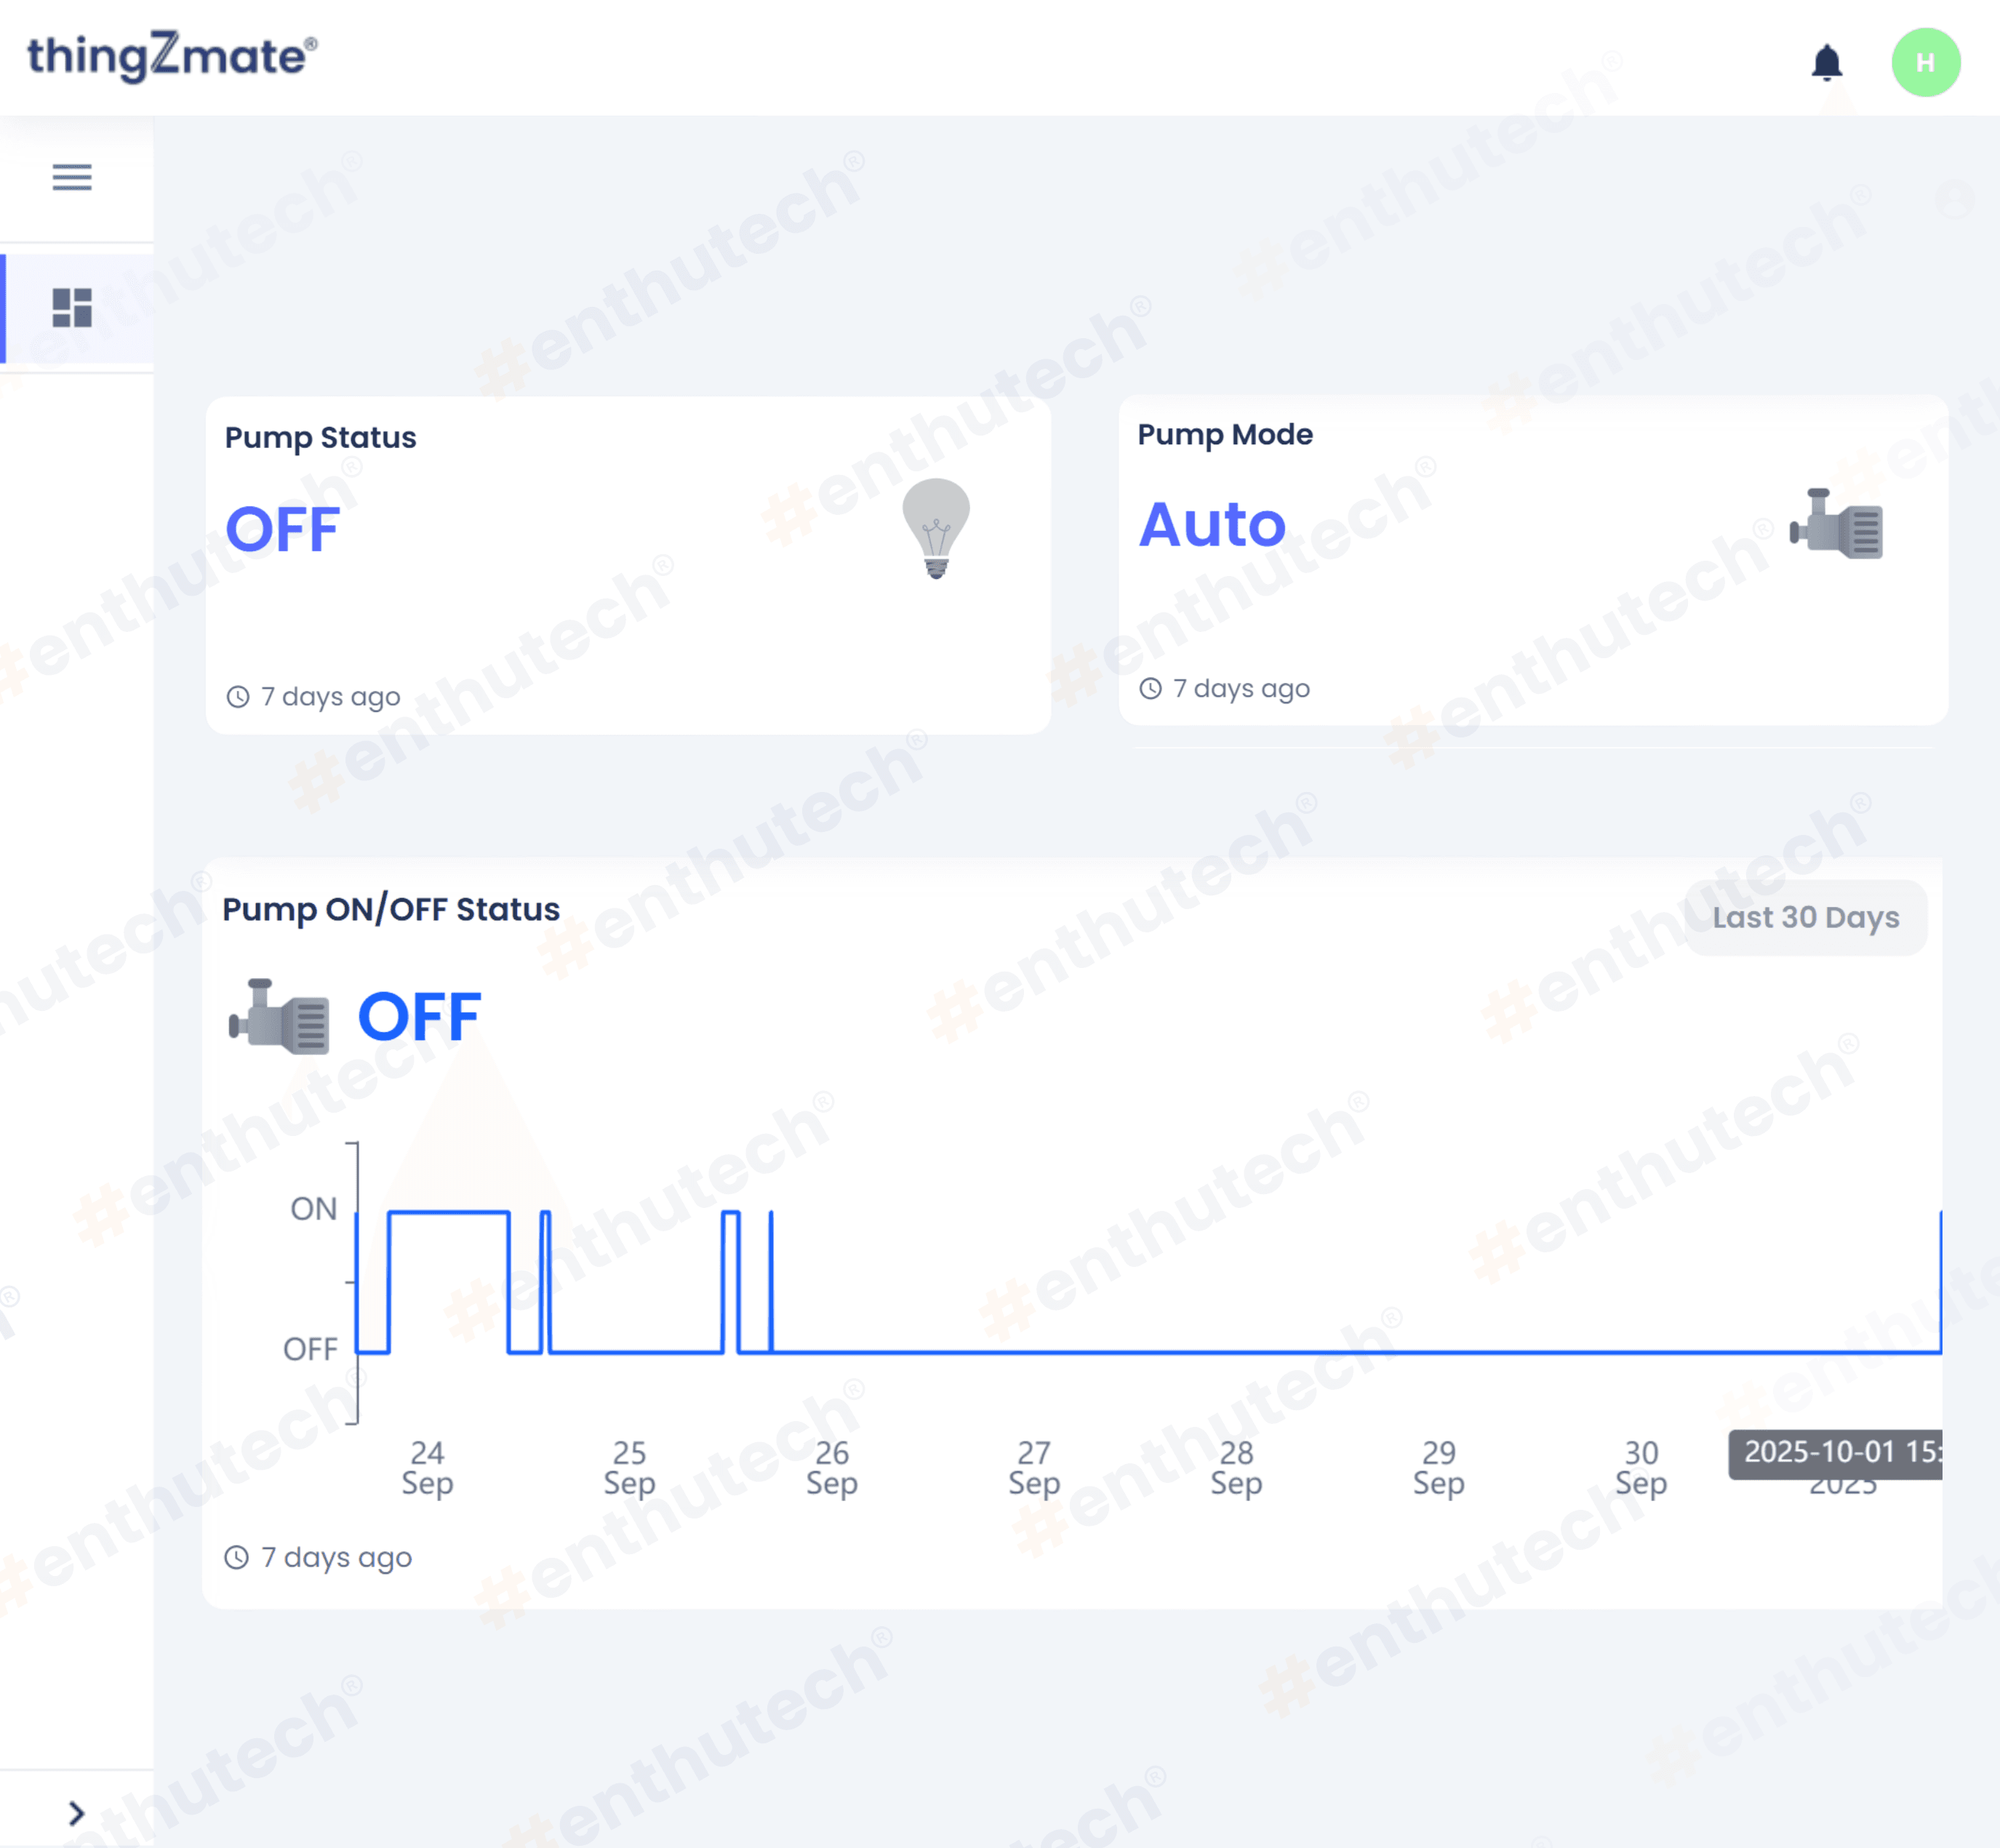Click the ON label on chart y-axis

click(x=313, y=1209)
